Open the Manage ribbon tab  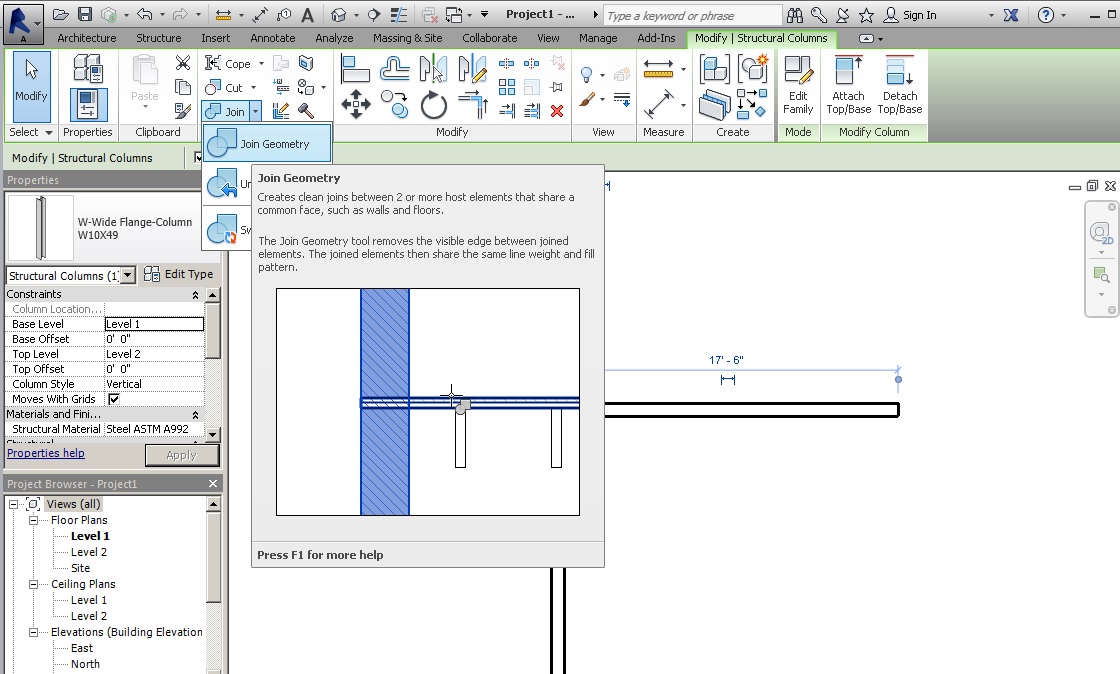(x=598, y=38)
